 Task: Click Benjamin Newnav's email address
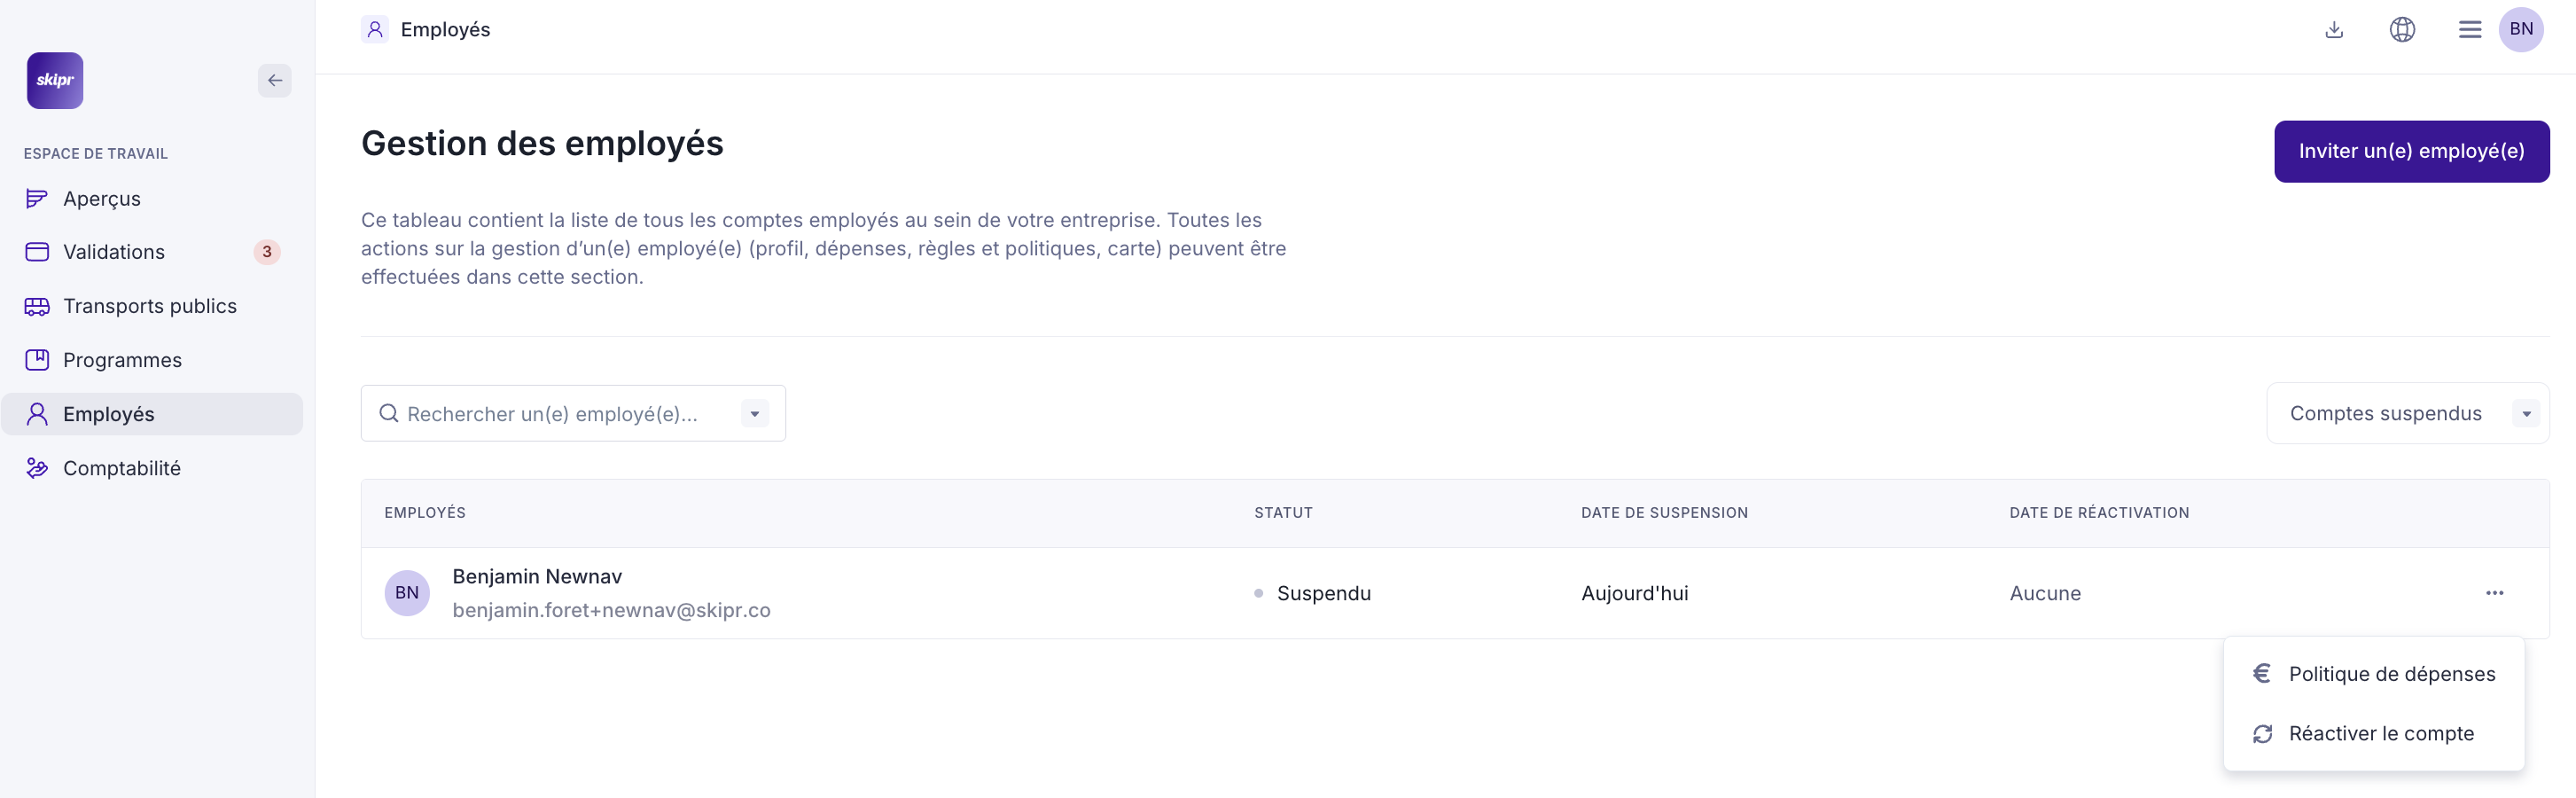coord(611,610)
